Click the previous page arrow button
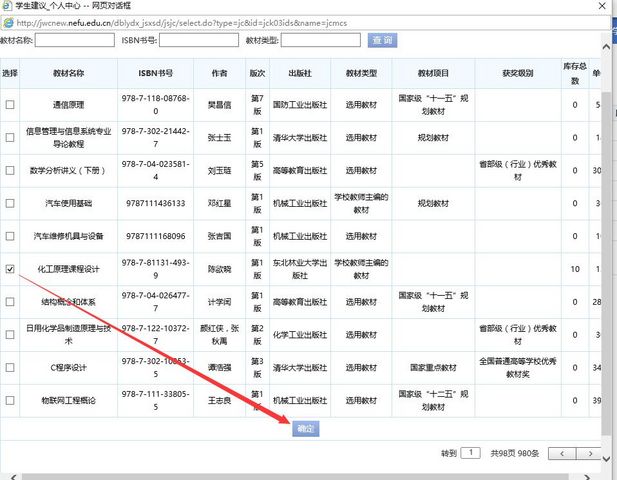 point(562,453)
